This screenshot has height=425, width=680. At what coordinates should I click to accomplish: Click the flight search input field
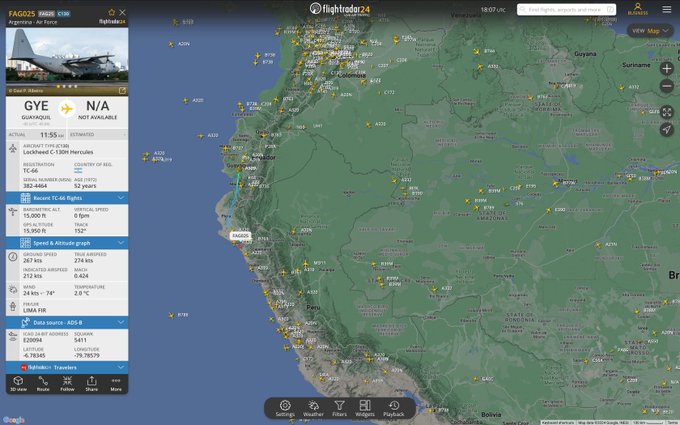point(566,9)
